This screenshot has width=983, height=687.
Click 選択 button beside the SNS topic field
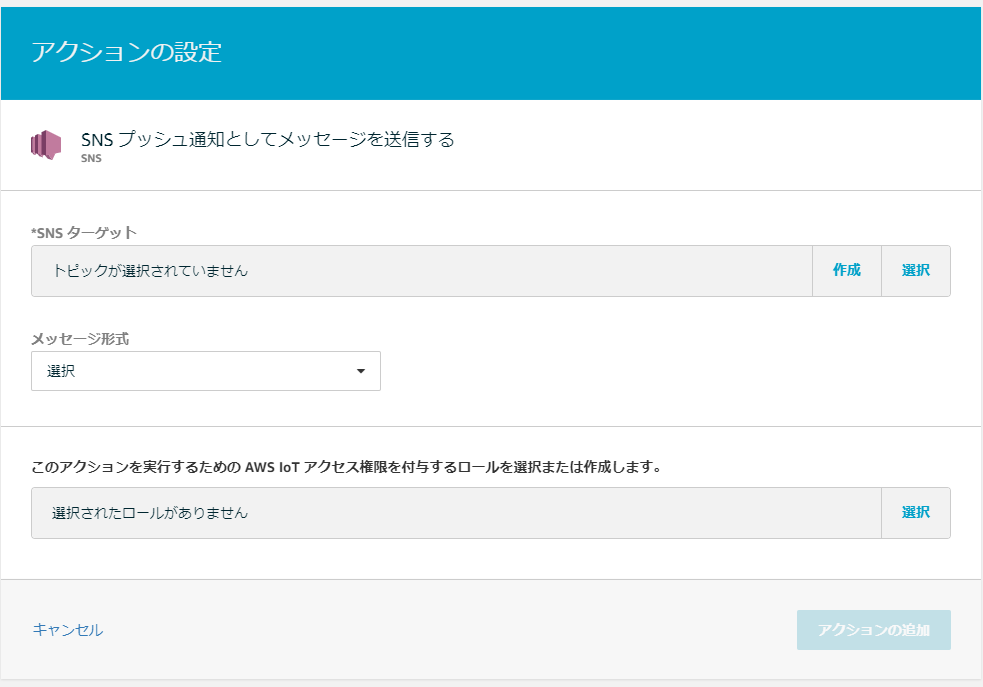point(915,270)
